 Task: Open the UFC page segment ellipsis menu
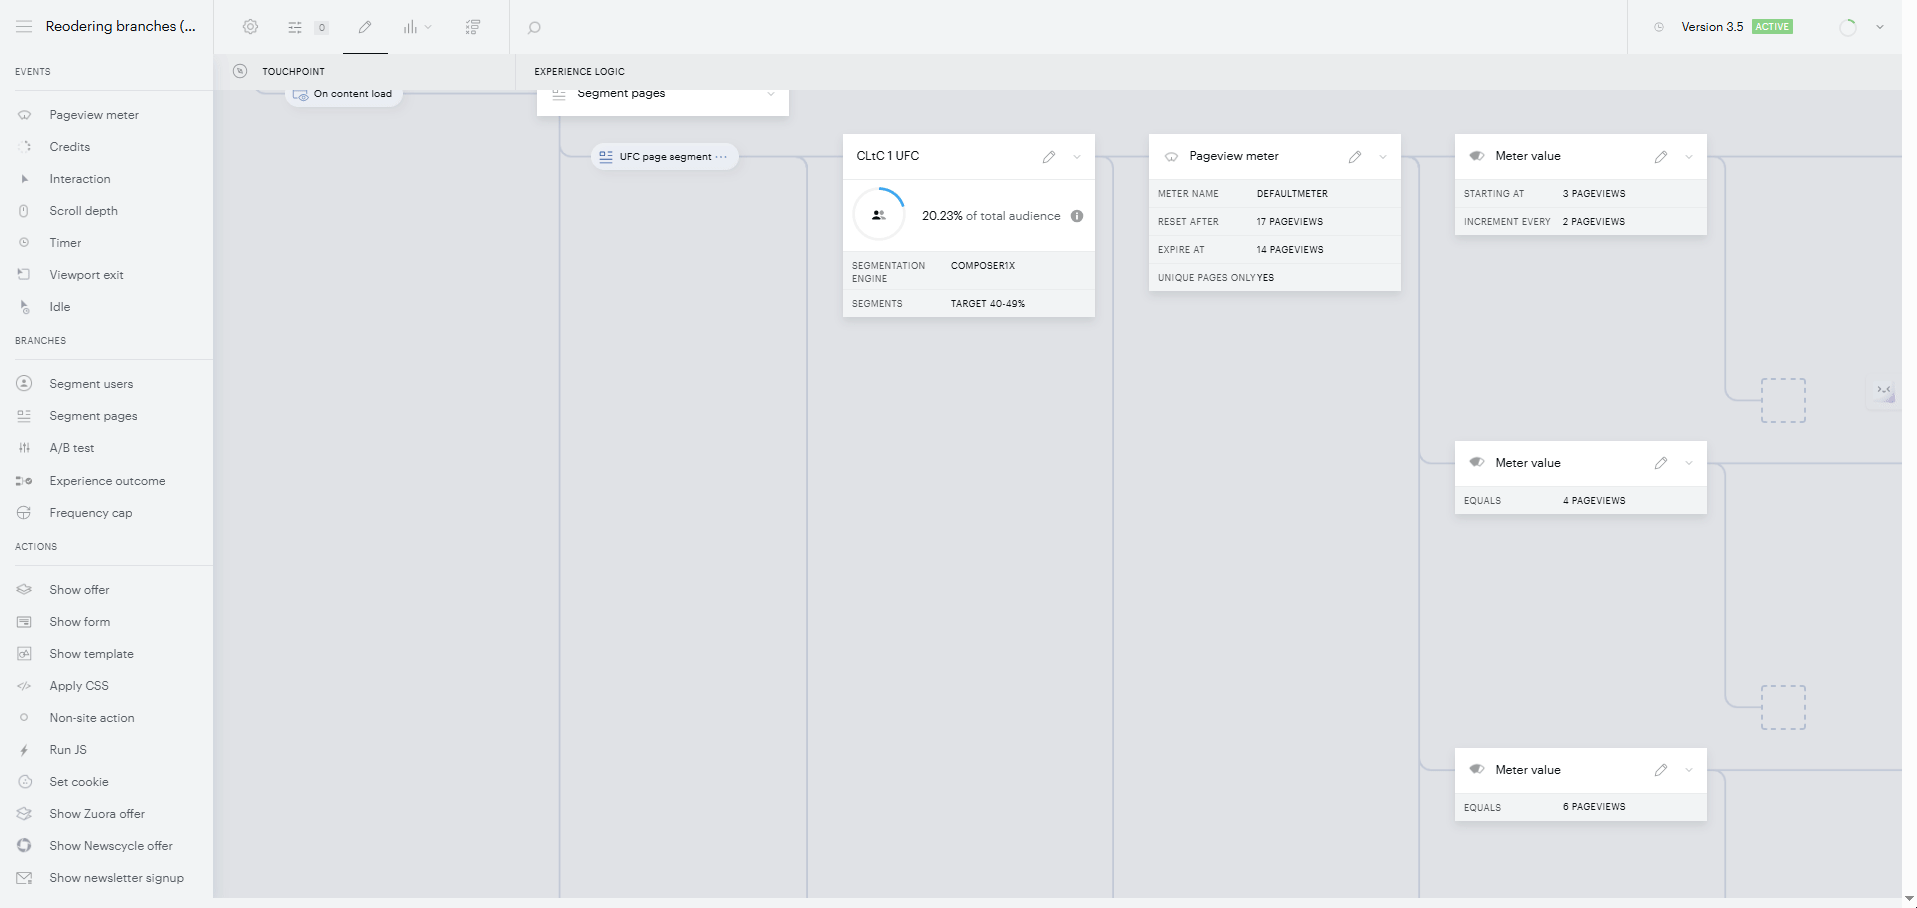[x=721, y=157]
